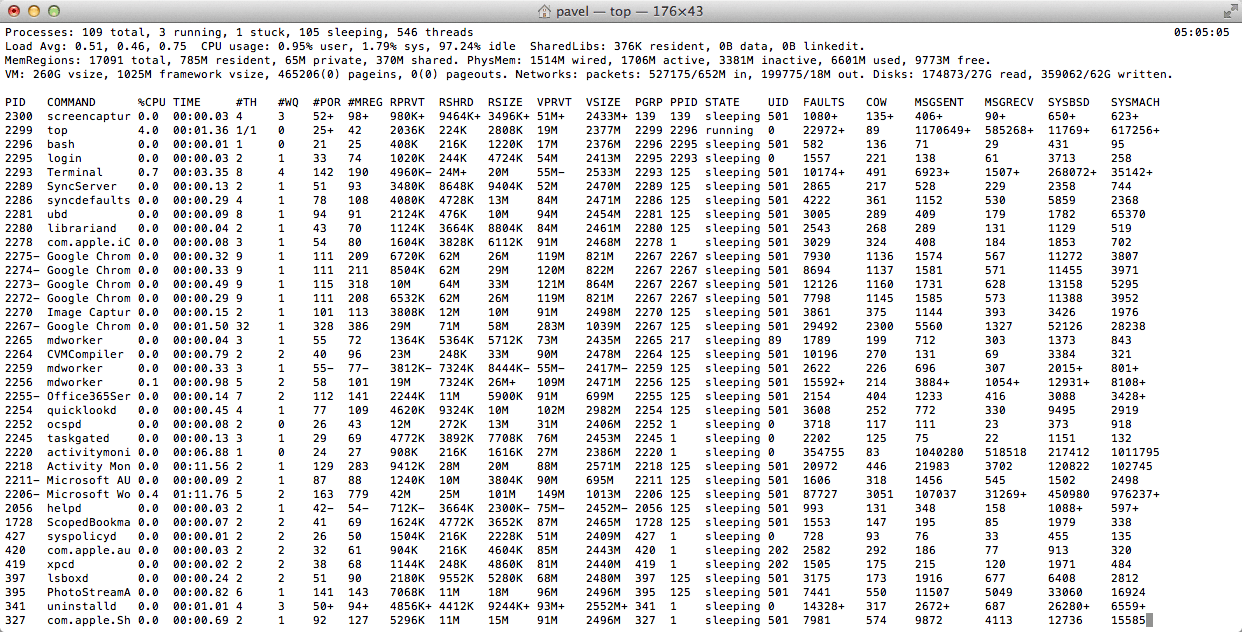Click the "Load Avg: 0.51, 0.46, 0.75" text
This screenshot has height=632, width=1242.
(x=95, y=46)
